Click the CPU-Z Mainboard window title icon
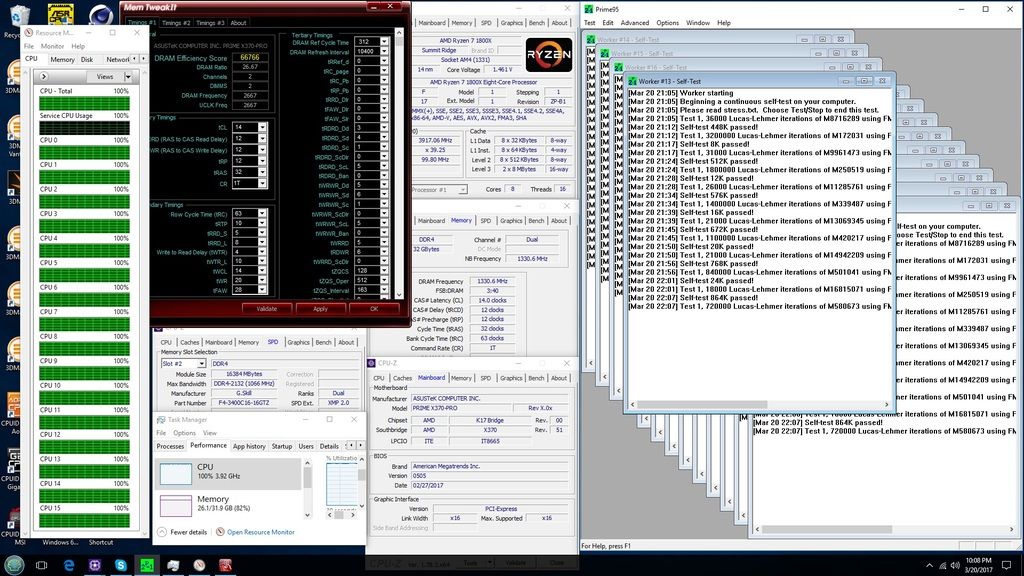The height and width of the screenshot is (576, 1024). (x=371, y=363)
